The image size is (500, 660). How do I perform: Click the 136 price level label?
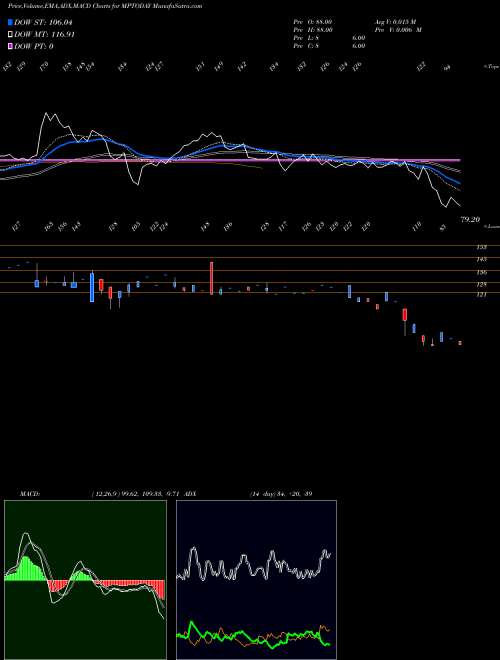(481, 272)
